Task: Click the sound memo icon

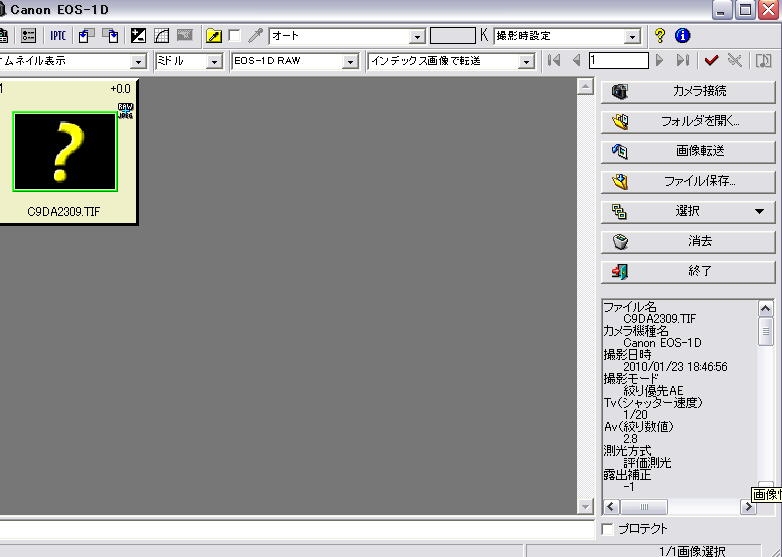Action: [764, 60]
